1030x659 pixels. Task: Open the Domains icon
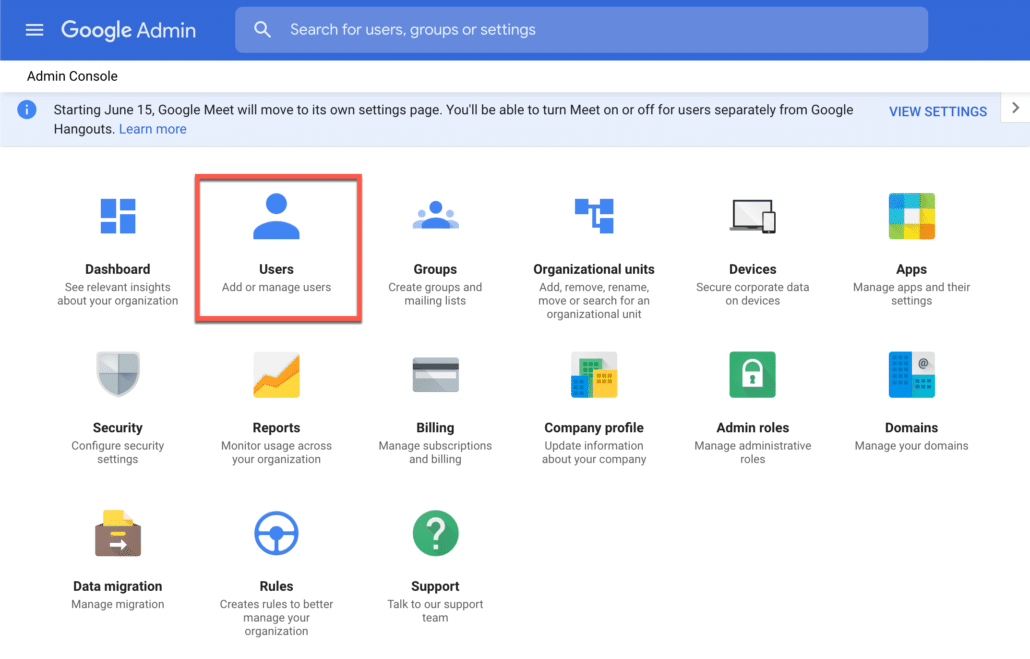tap(912, 375)
